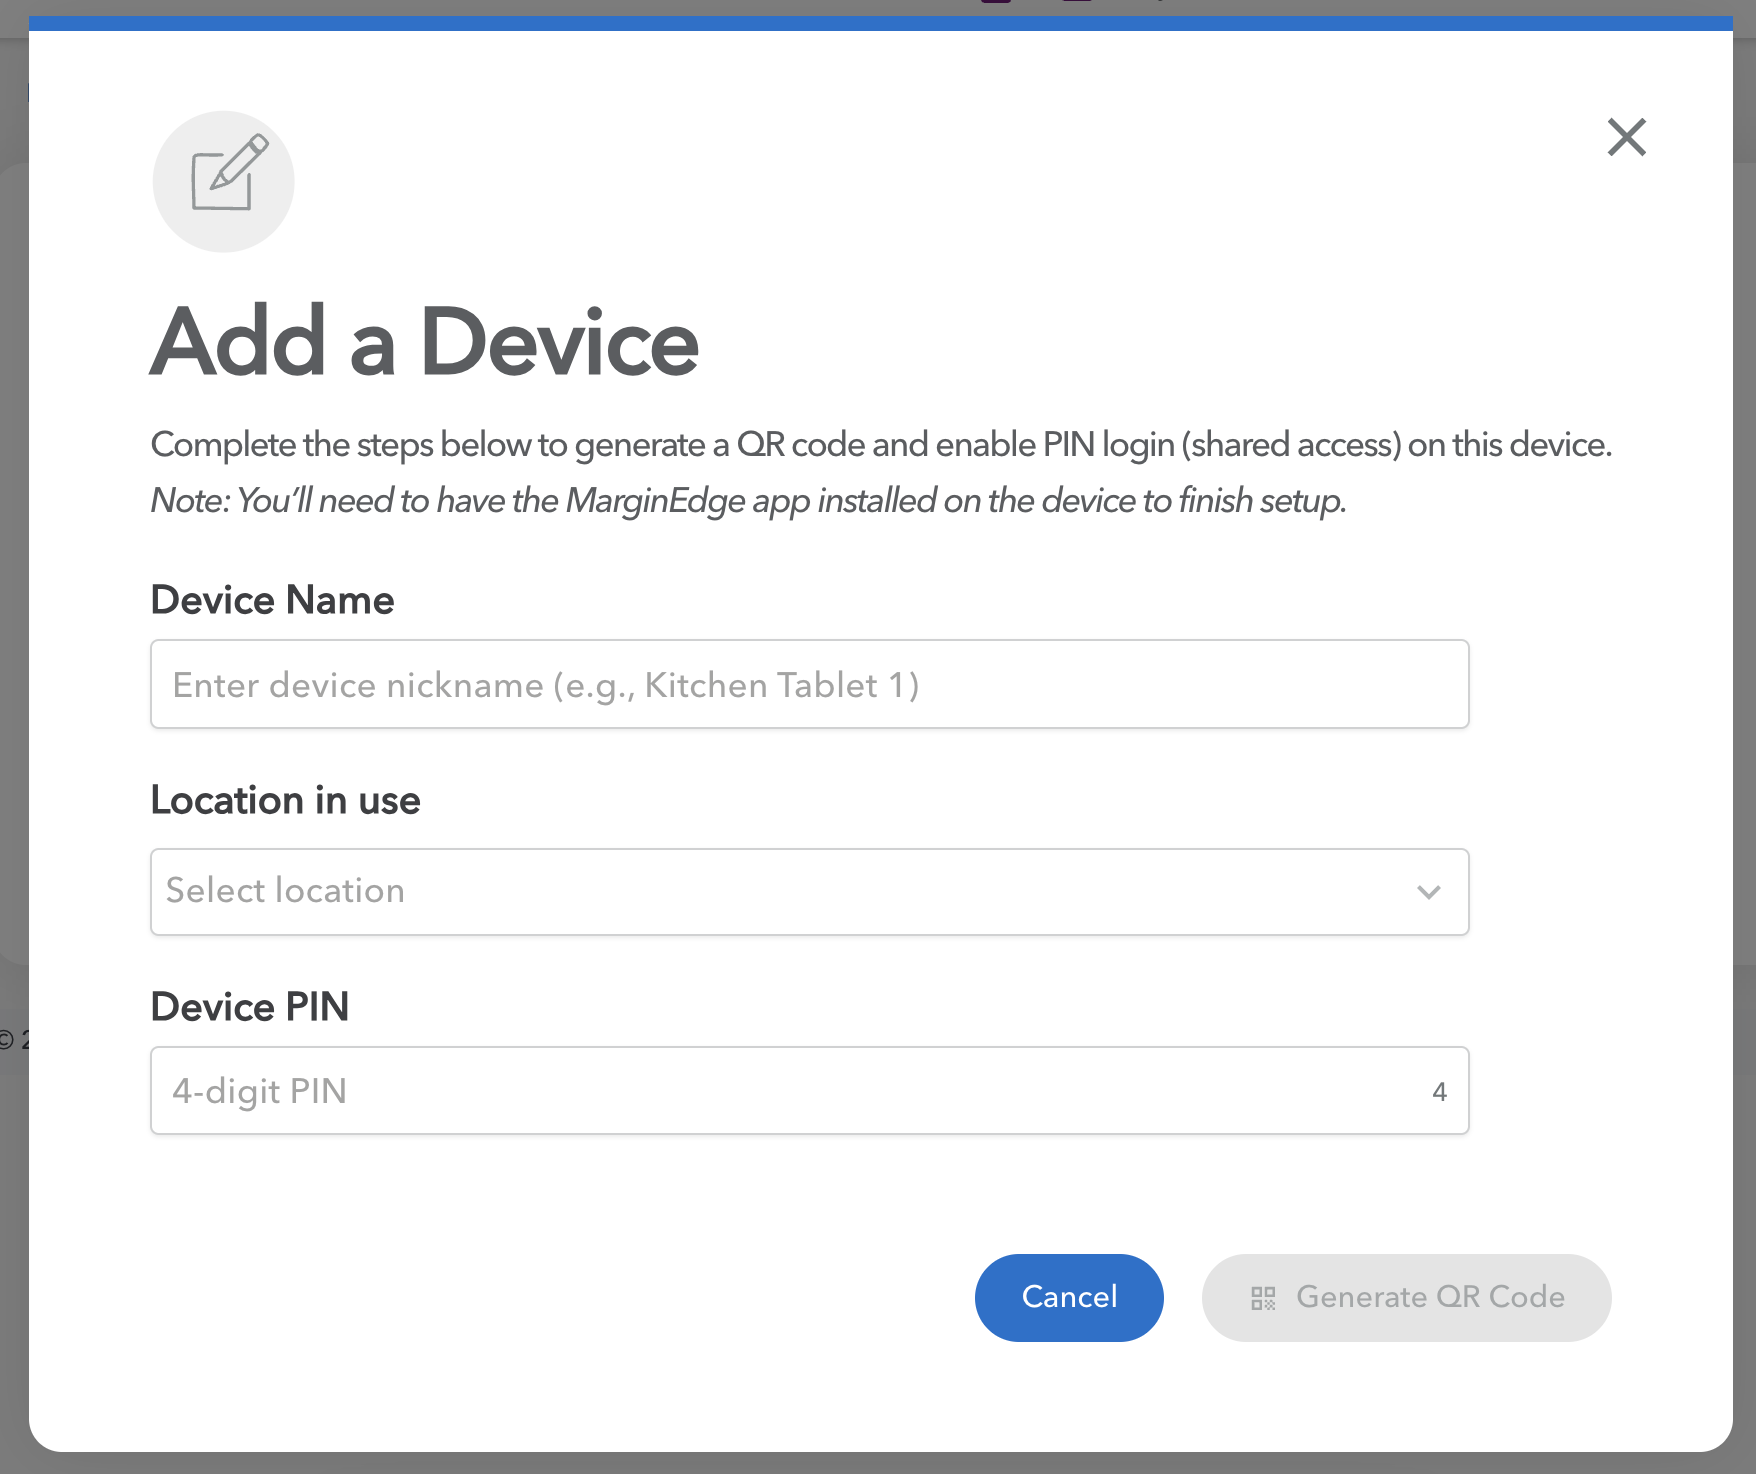Expand the location chevron arrow

(x=1428, y=892)
